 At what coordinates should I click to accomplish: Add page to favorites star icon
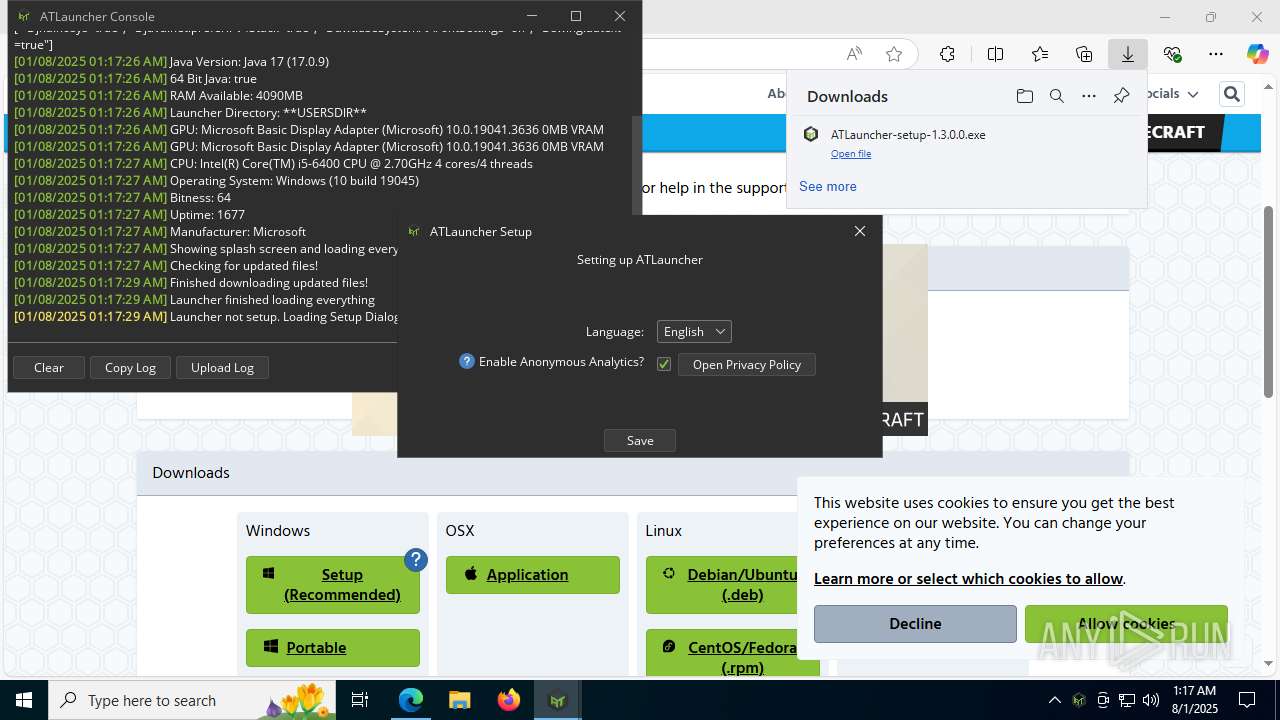[x=894, y=54]
